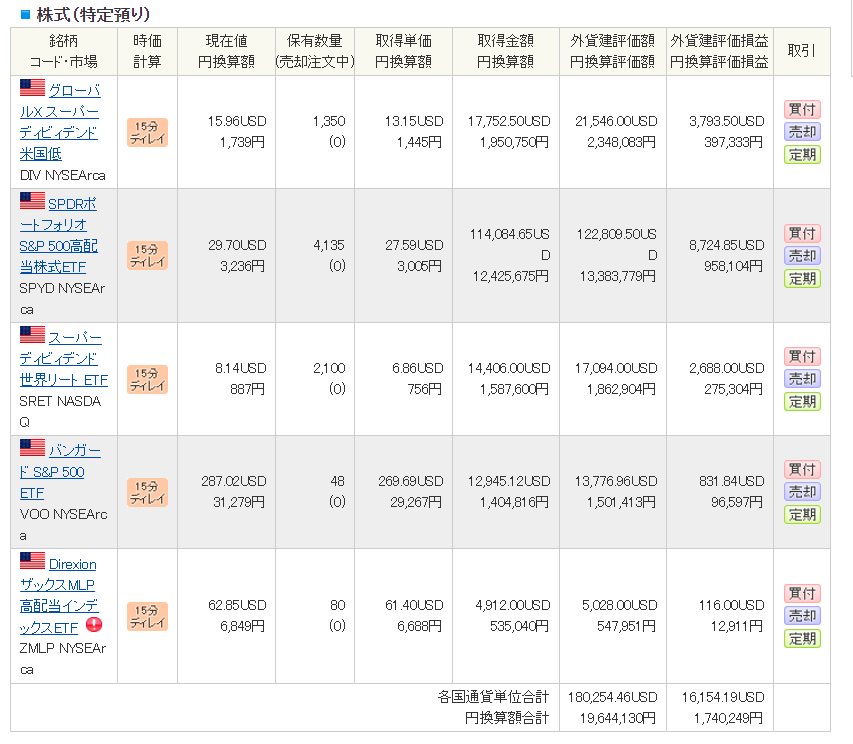Click the 15分ディレイ badge in VOO row
Viewport: 853px width, 744px height.
pos(147,492)
